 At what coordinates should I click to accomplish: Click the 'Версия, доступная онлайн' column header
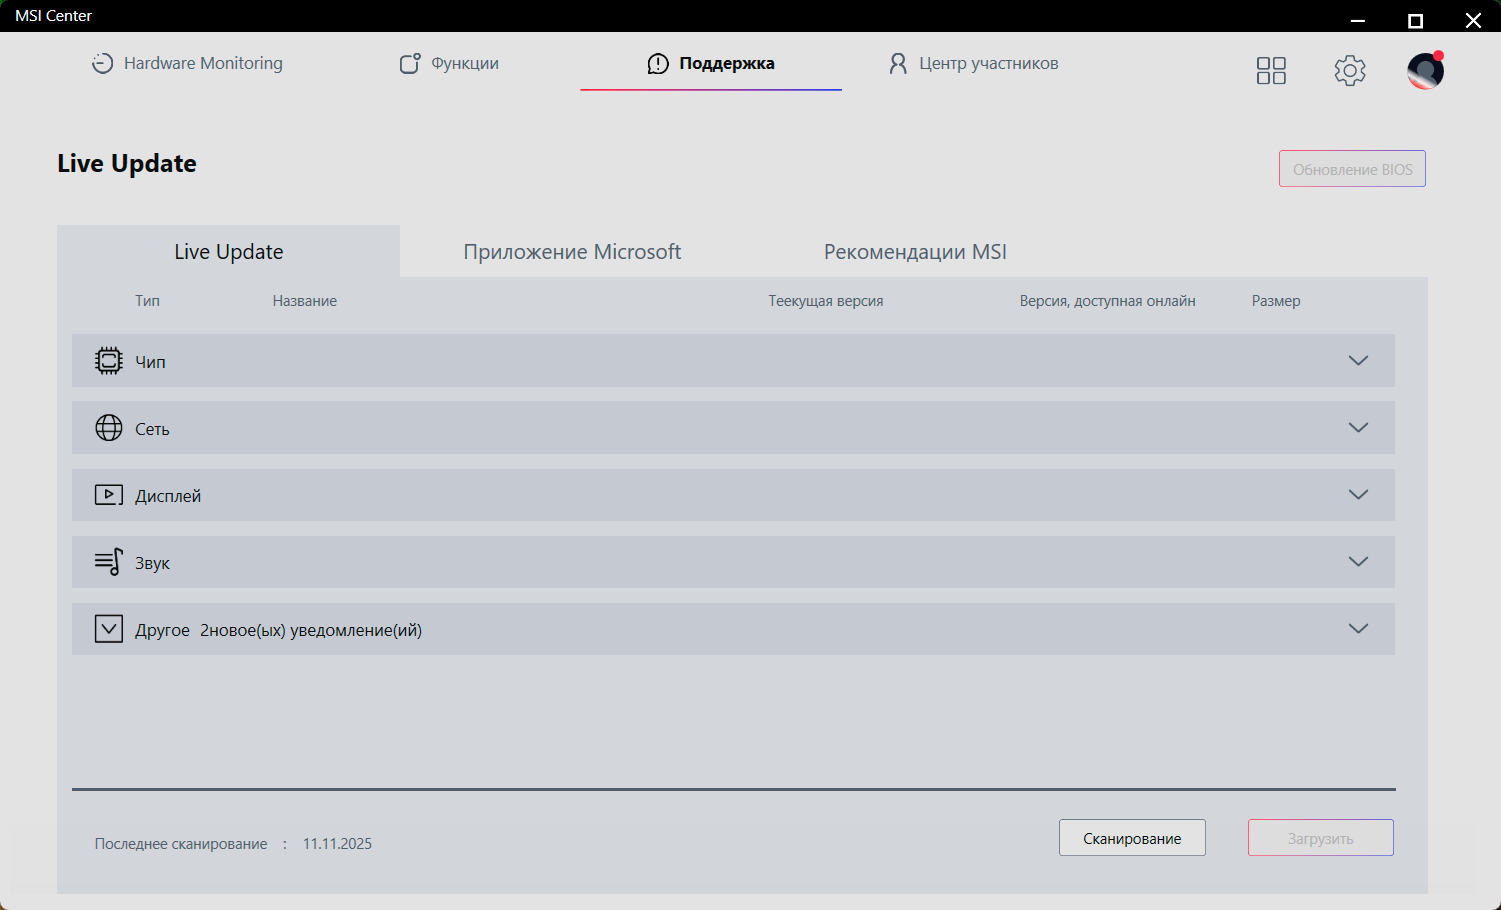point(1108,301)
